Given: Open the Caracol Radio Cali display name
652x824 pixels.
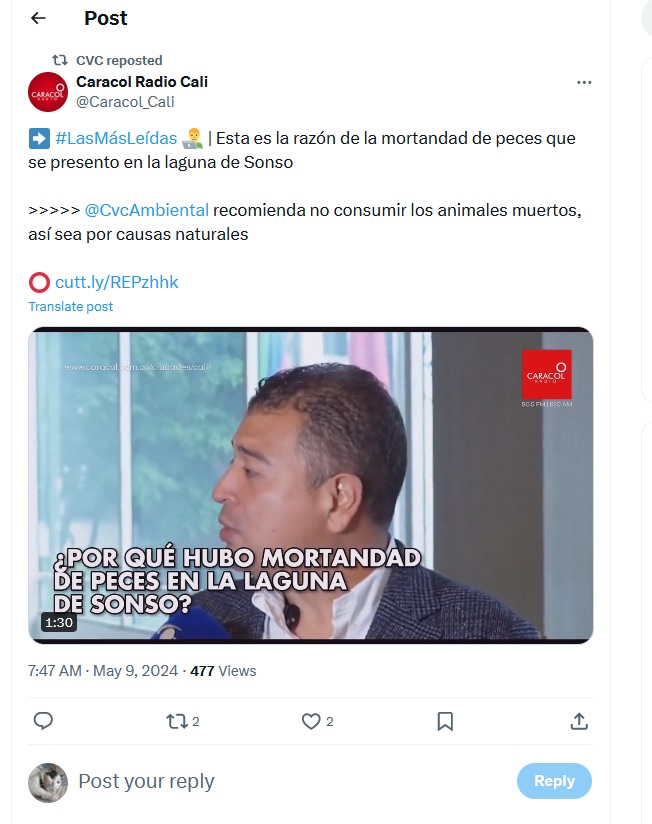Looking at the screenshot, I should coord(142,82).
